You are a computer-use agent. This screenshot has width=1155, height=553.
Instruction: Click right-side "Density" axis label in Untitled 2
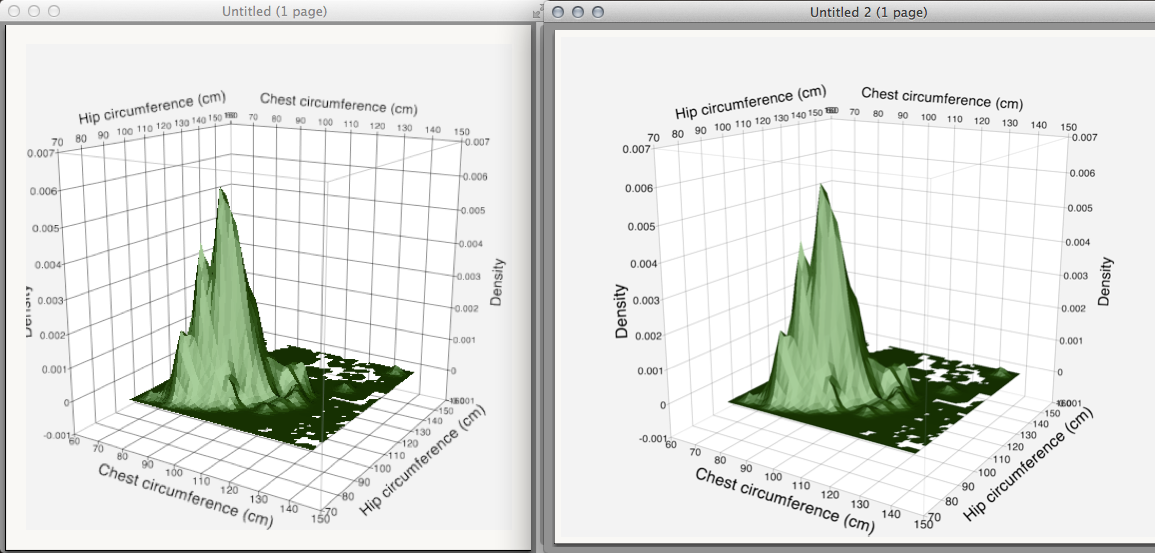pyautogui.click(x=1104, y=281)
